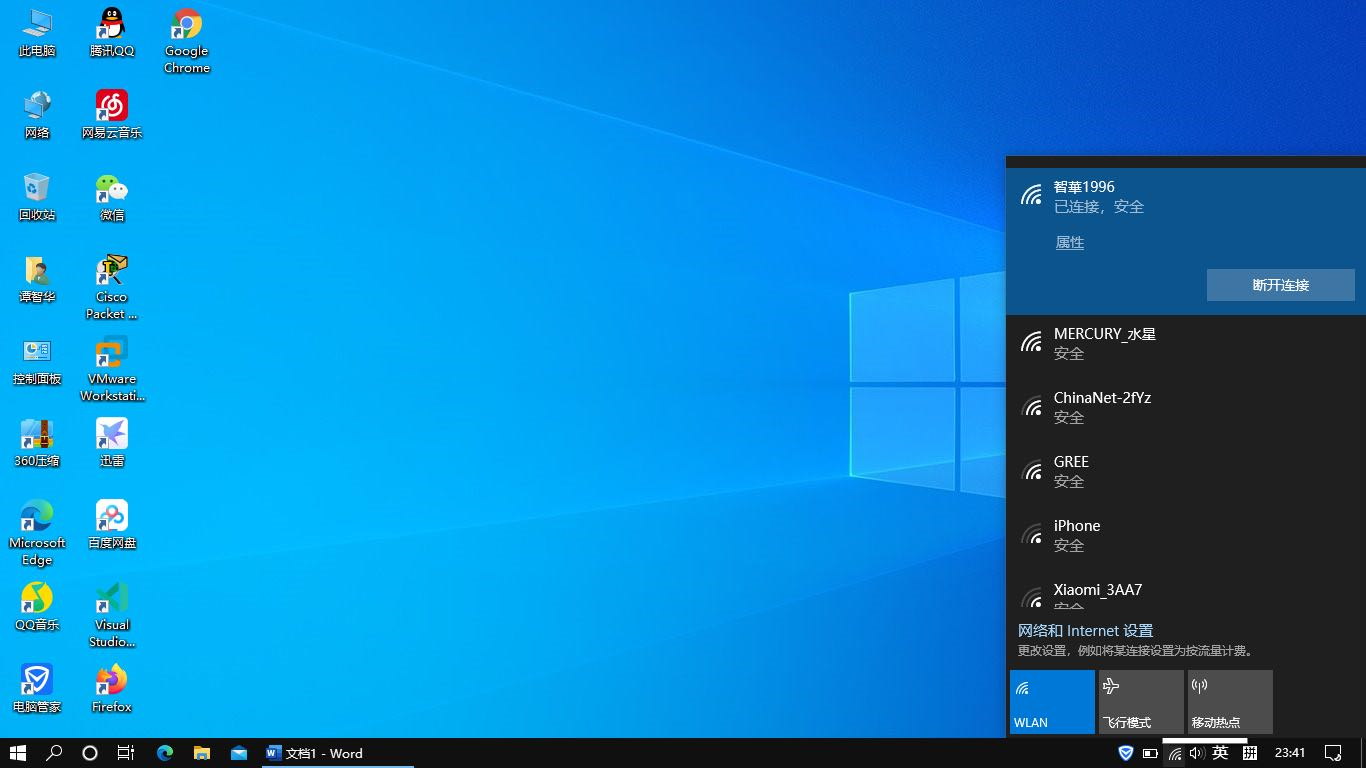The height and width of the screenshot is (768, 1366).
Task: Switch to 文档1 - Word window
Action: point(338,753)
